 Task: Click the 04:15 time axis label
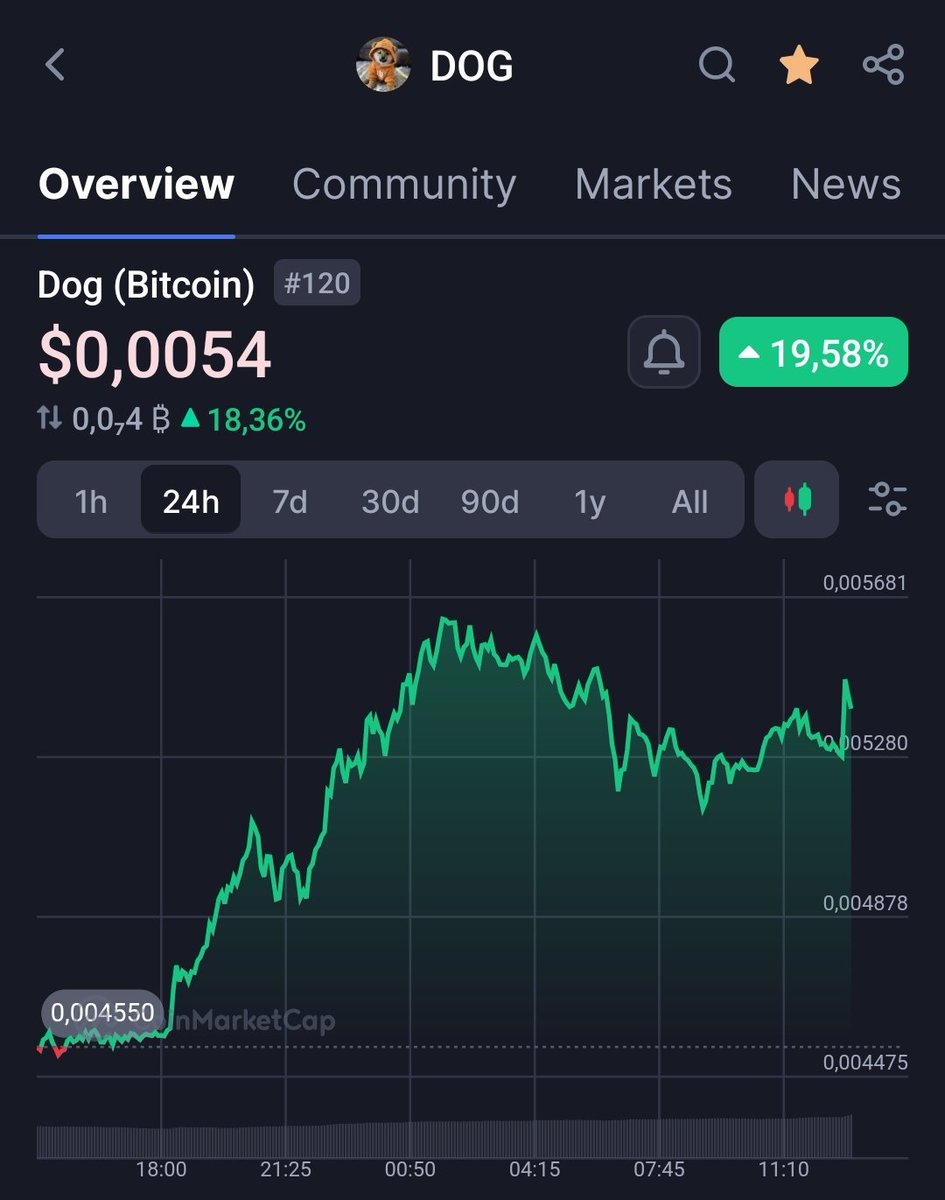pyautogui.click(x=534, y=1169)
